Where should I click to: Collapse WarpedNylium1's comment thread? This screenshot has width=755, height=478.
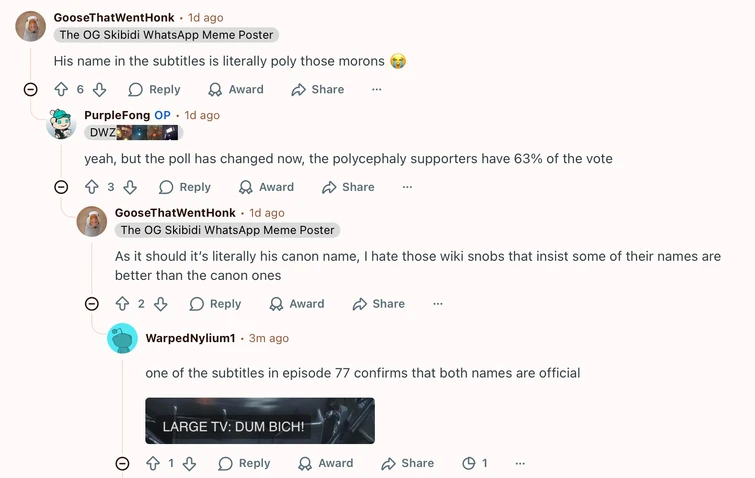point(122,464)
